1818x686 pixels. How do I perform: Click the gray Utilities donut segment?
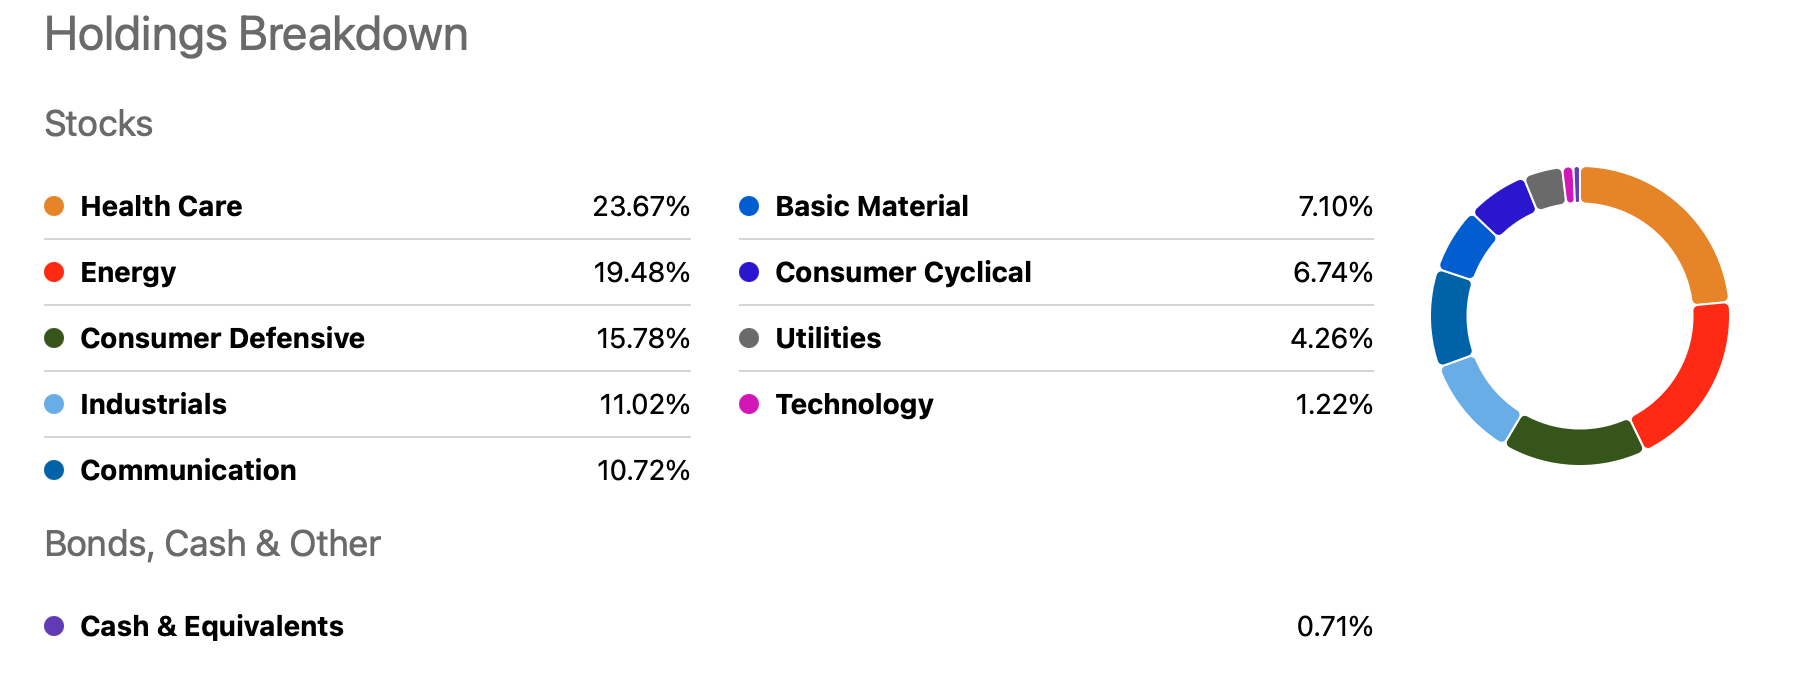click(1546, 188)
